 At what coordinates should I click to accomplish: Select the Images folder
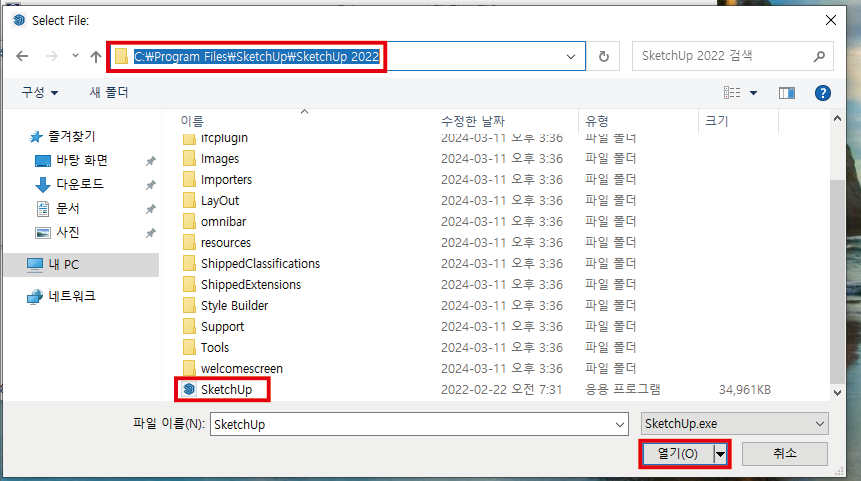point(220,159)
